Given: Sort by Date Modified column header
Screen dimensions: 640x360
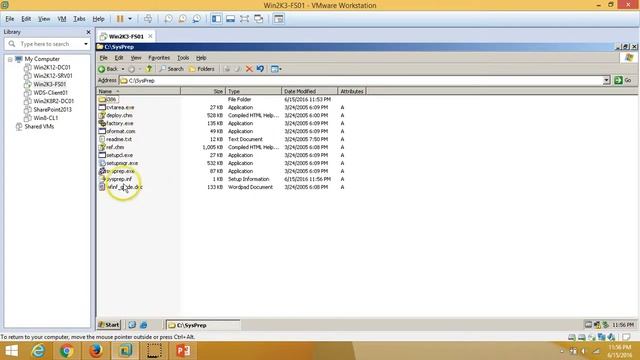Looking at the screenshot, I should click(309, 91).
